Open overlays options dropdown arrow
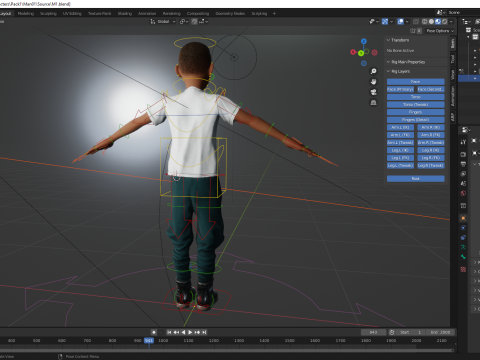The width and height of the screenshot is (480, 360). (x=407, y=22)
